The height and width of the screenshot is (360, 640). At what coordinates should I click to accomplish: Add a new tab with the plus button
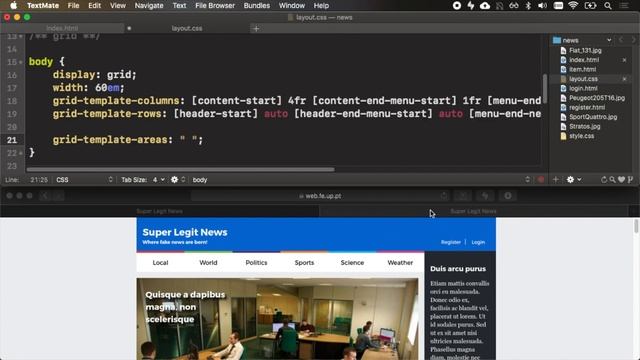click(x=256, y=28)
